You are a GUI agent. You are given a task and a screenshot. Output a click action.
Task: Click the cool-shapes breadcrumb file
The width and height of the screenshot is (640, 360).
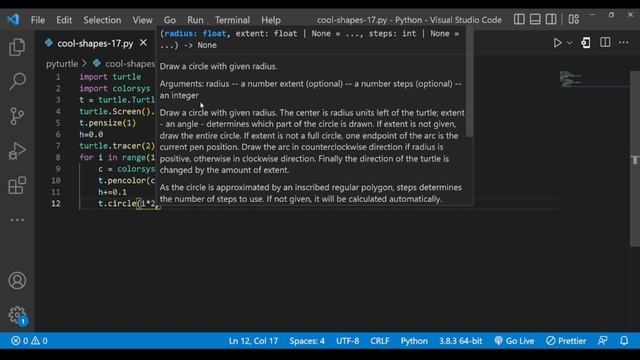pyautogui.click(x=130, y=64)
